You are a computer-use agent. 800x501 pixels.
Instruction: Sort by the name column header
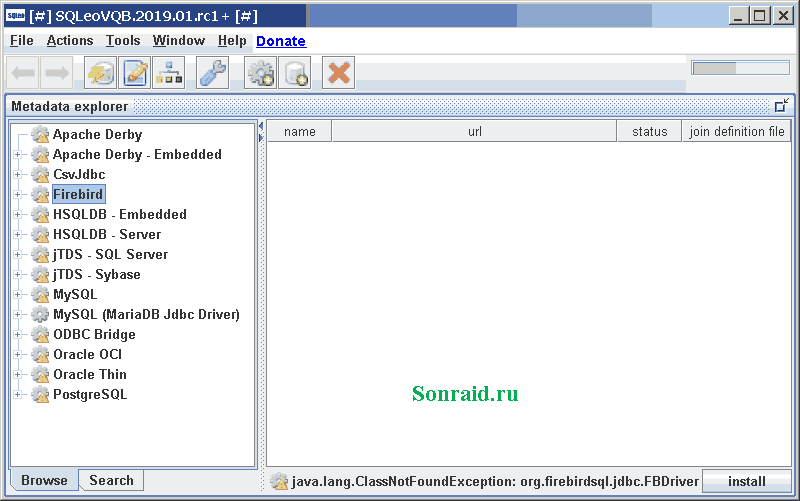pyautogui.click(x=299, y=132)
